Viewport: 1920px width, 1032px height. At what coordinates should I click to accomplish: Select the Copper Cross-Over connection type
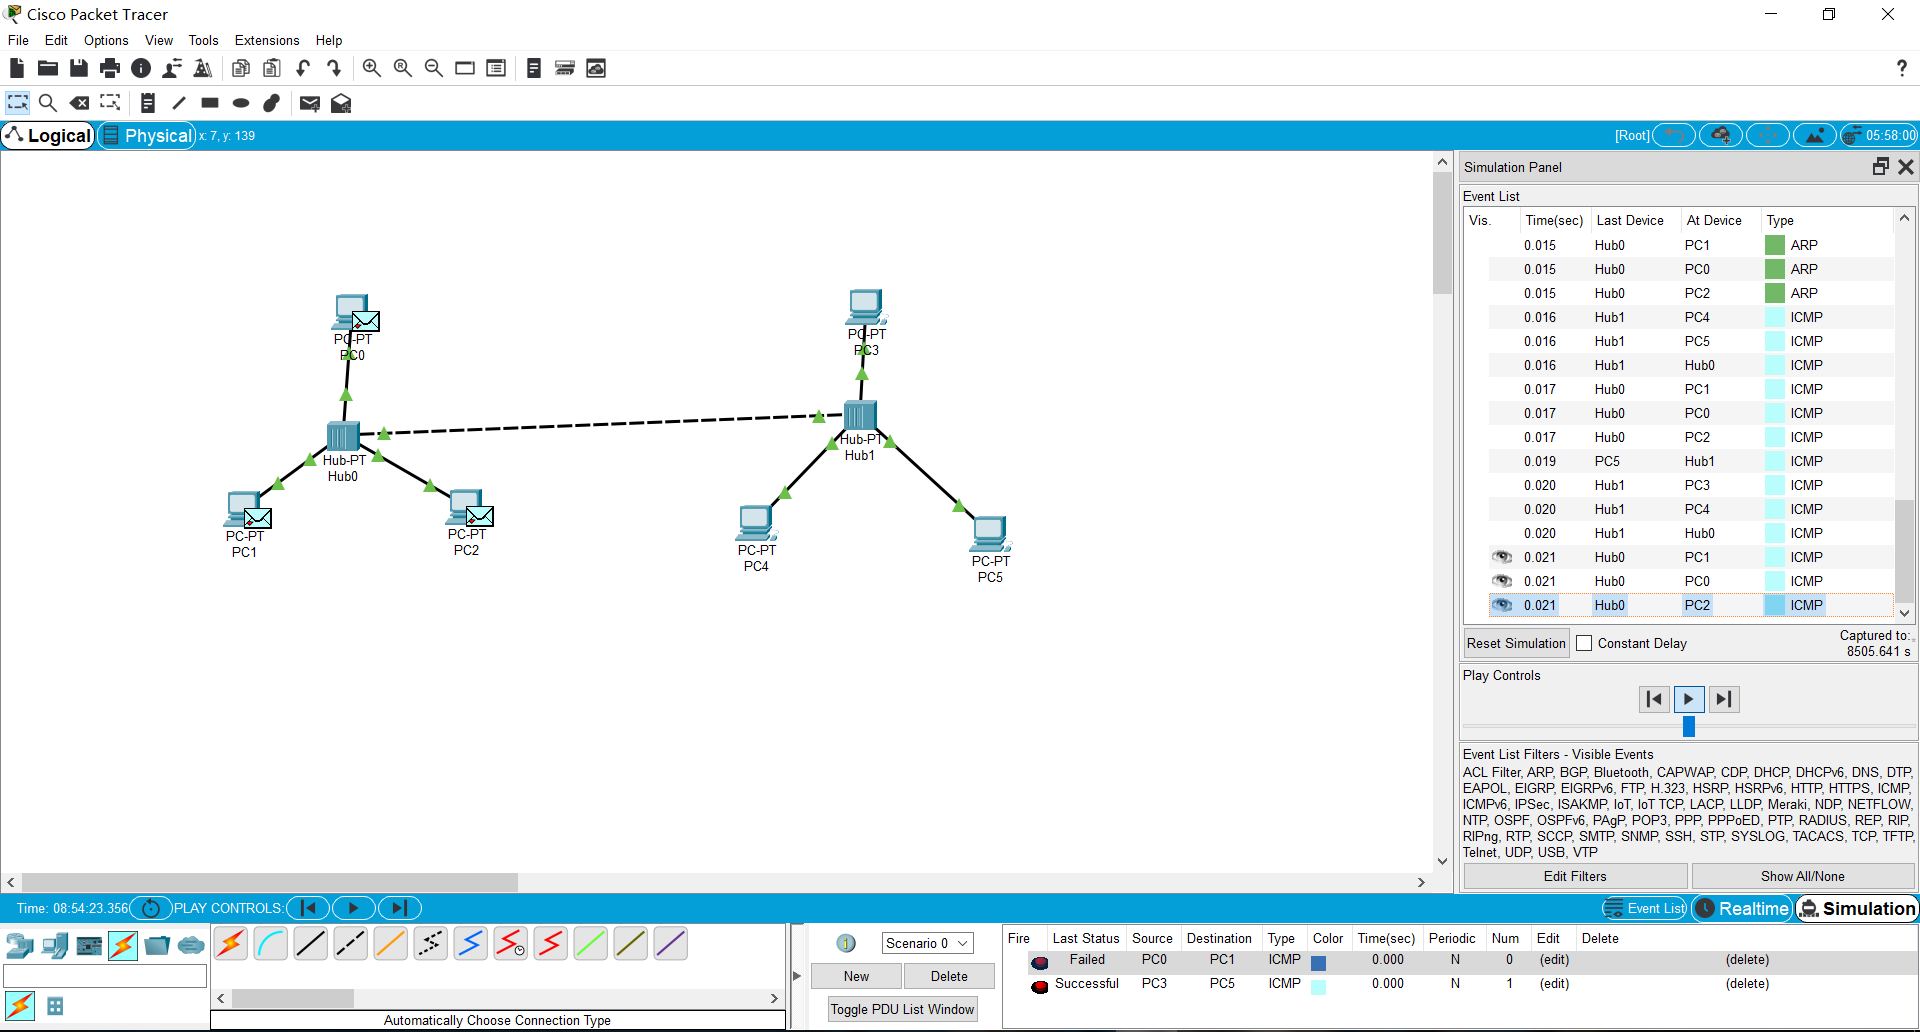350,943
